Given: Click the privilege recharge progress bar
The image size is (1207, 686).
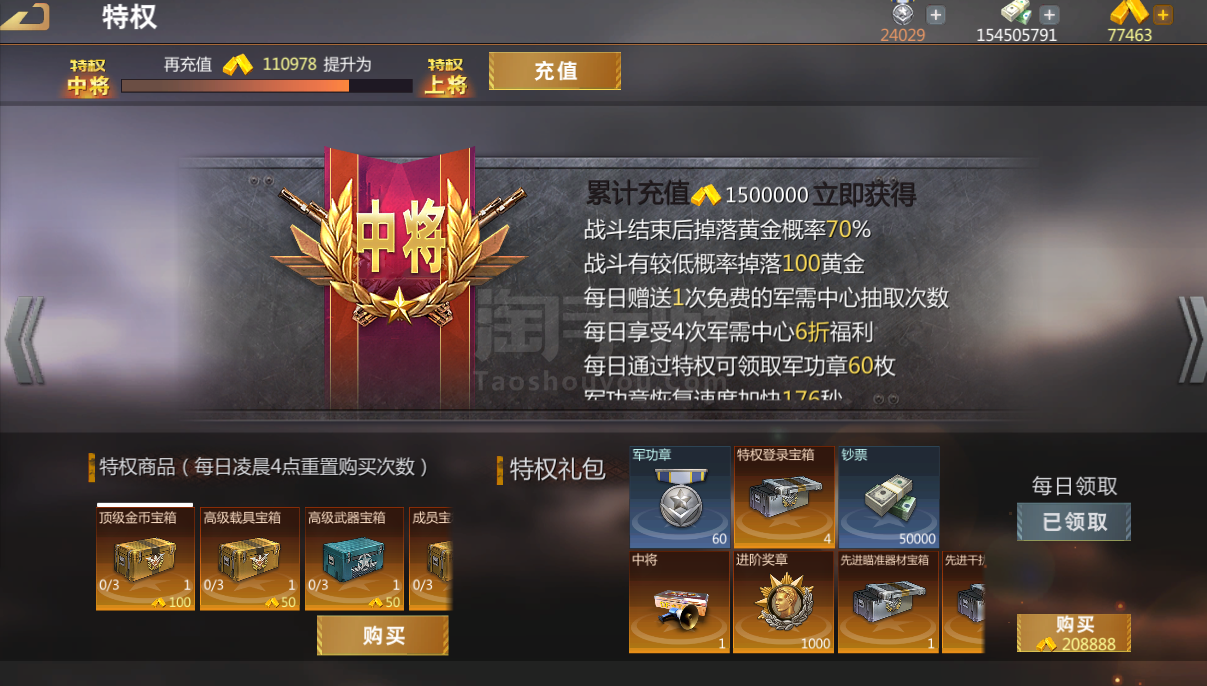Looking at the screenshot, I should 267,86.
